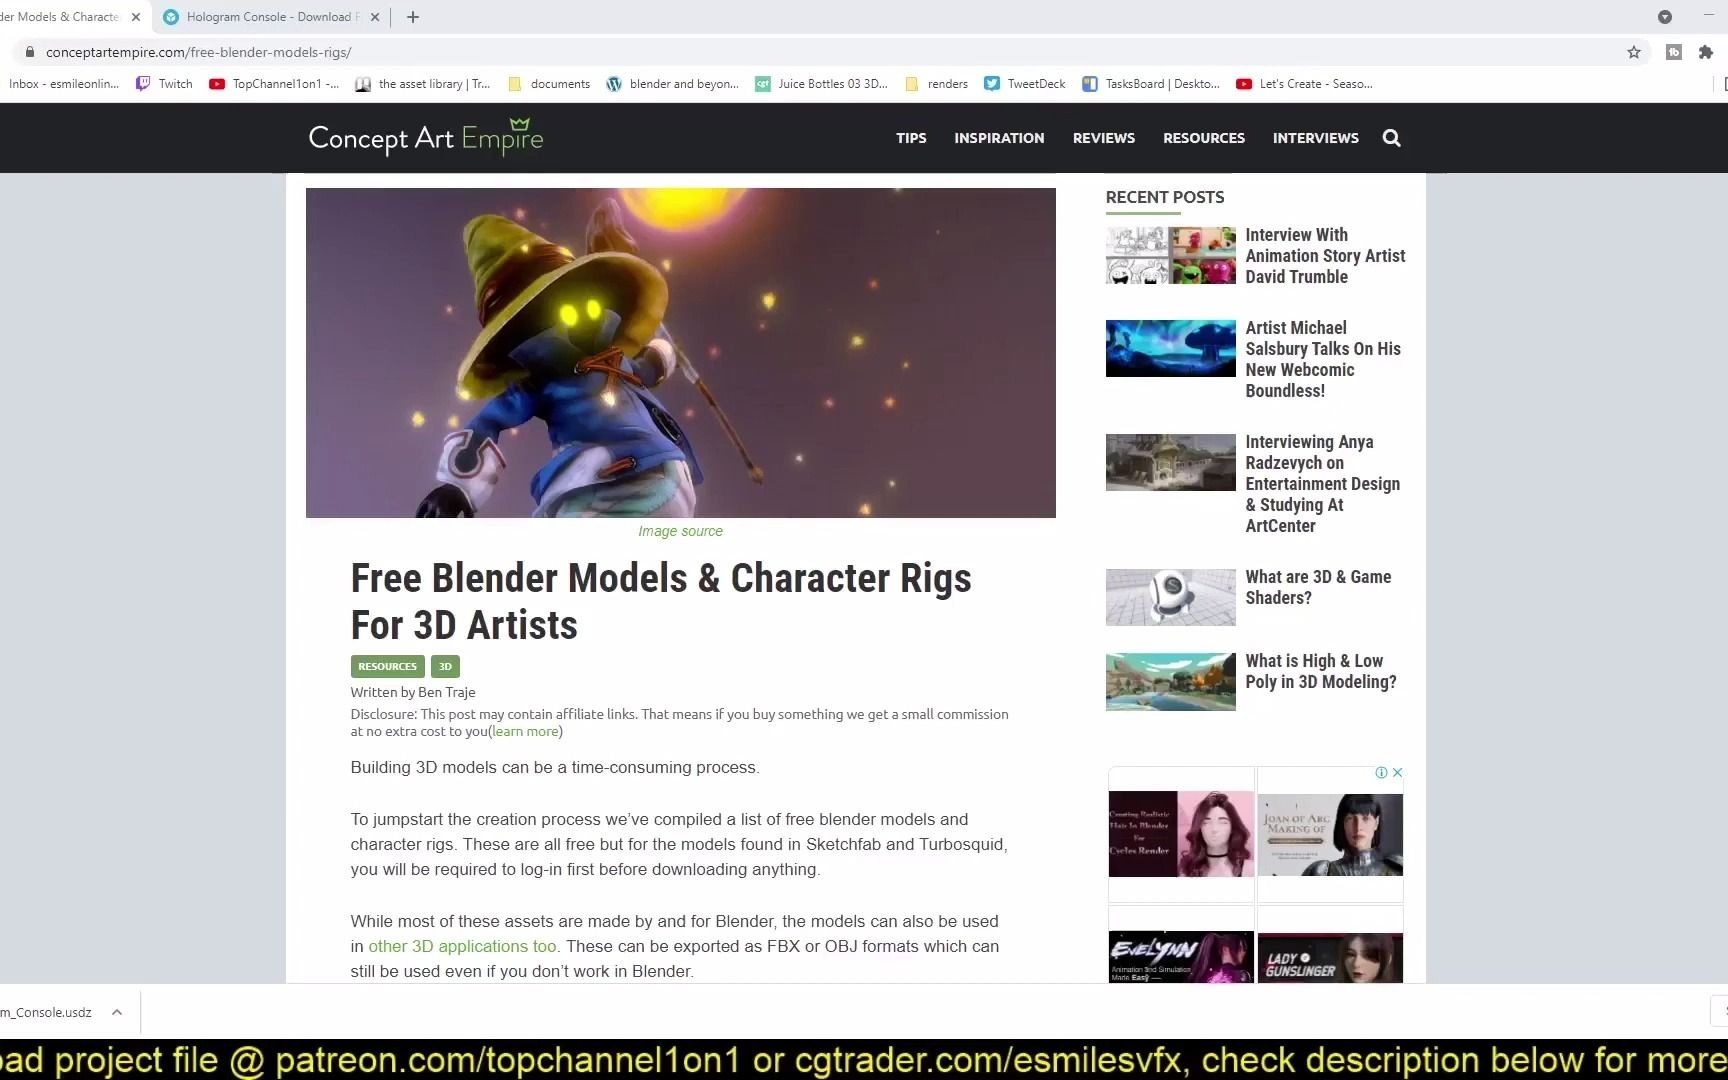
Task: Open the INSPIRATION menu item
Action: click(x=999, y=138)
